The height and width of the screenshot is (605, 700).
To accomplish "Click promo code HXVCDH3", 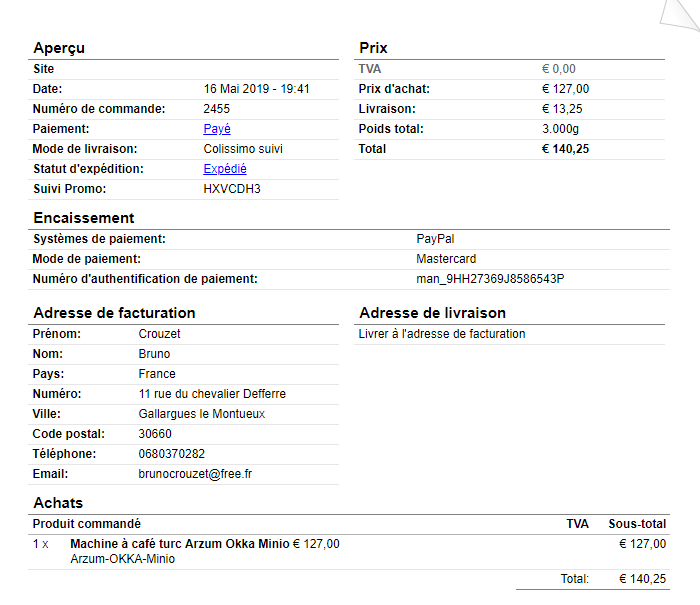I will click(232, 189).
